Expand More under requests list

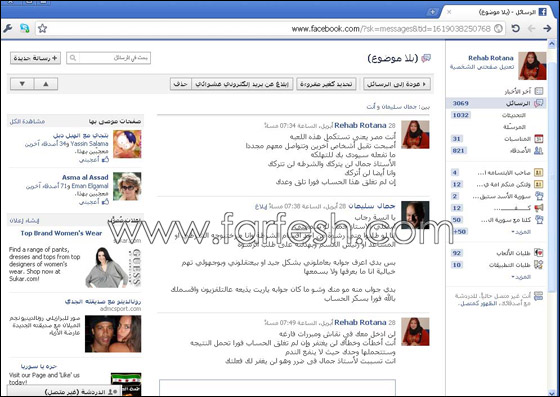[521, 277]
